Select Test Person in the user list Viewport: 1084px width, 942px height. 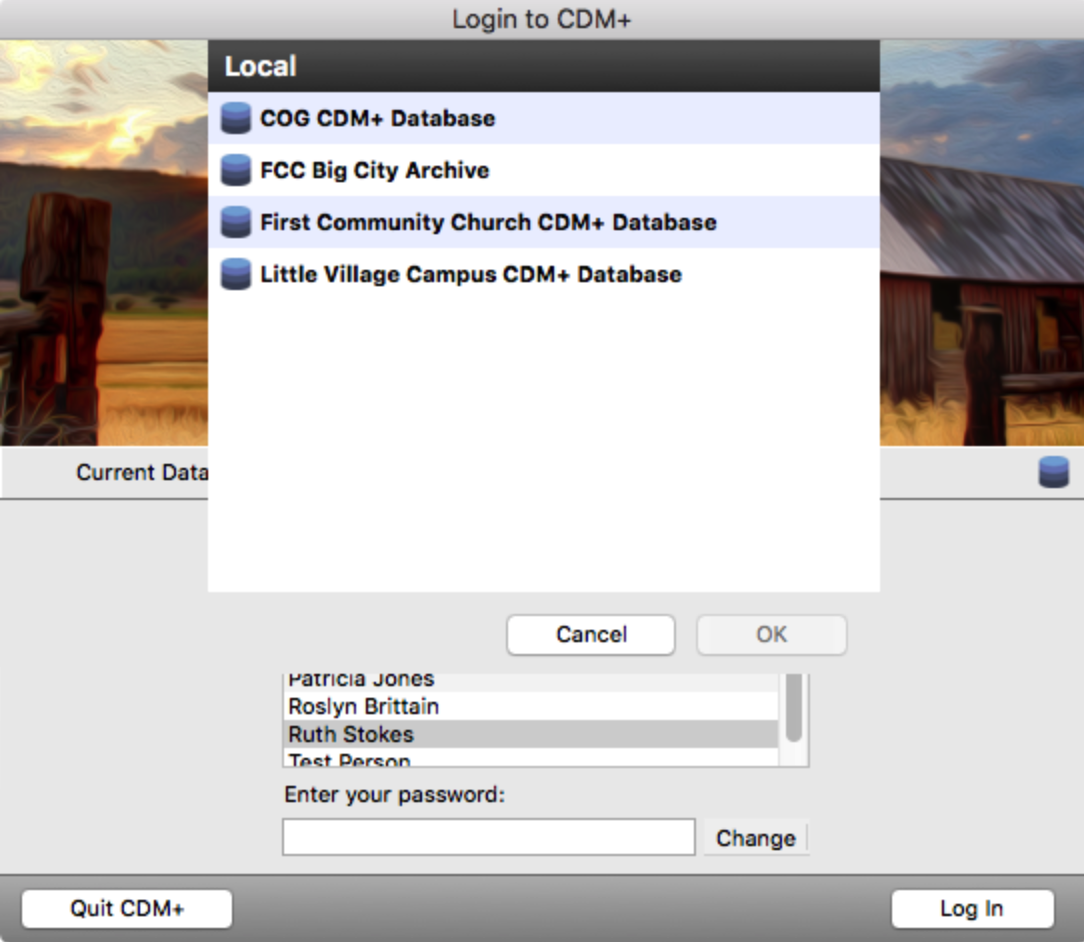point(349,761)
